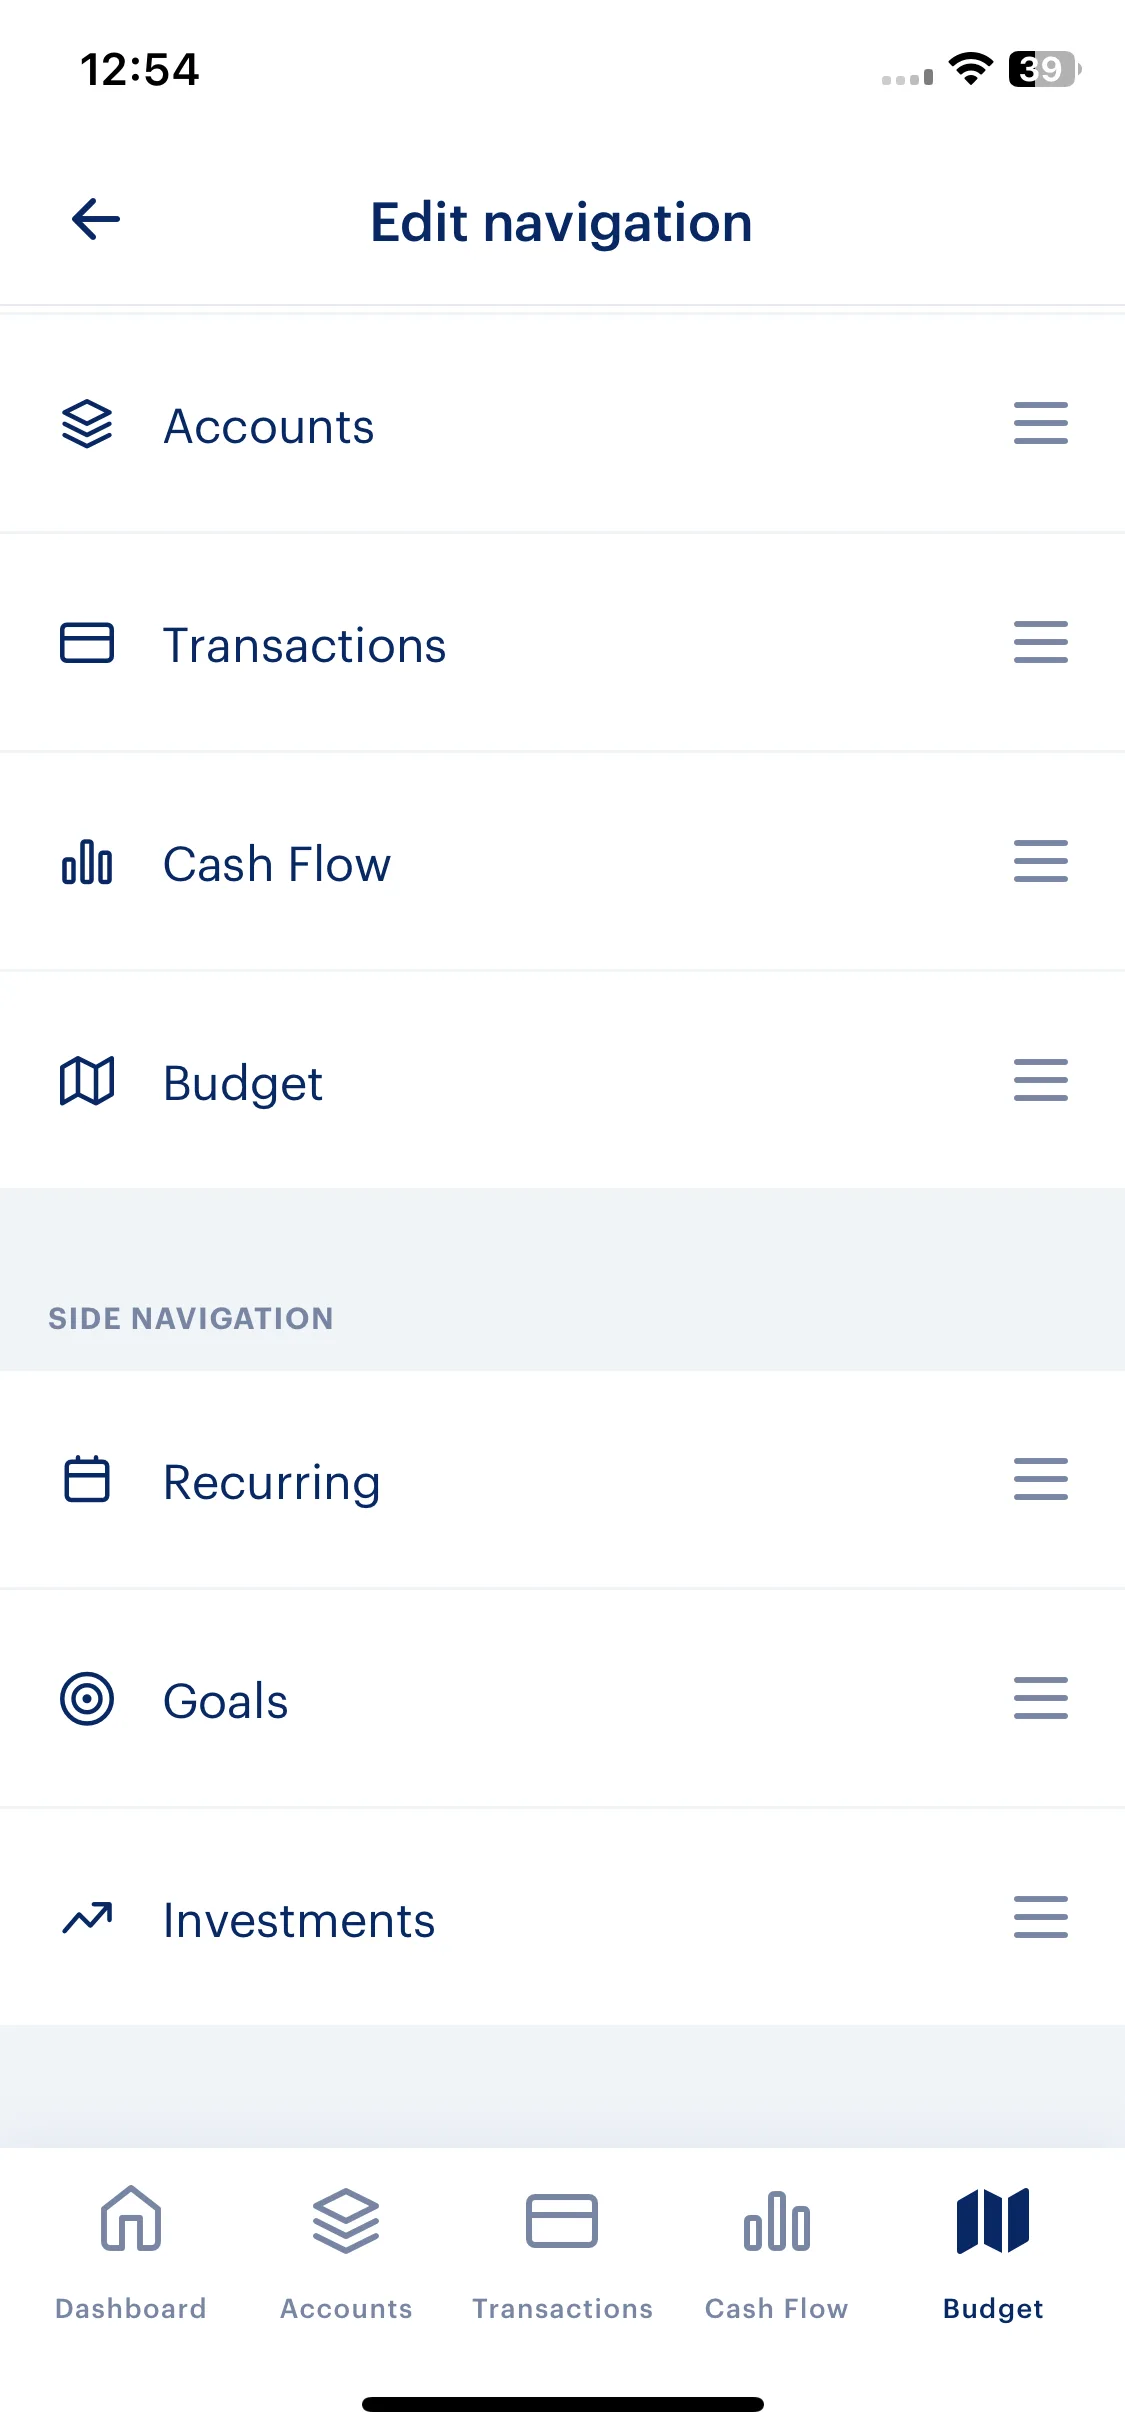Grab the reorder handle for Accounts
This screenshot has height=2436, width=1125.
click(x=1041, y=423)
